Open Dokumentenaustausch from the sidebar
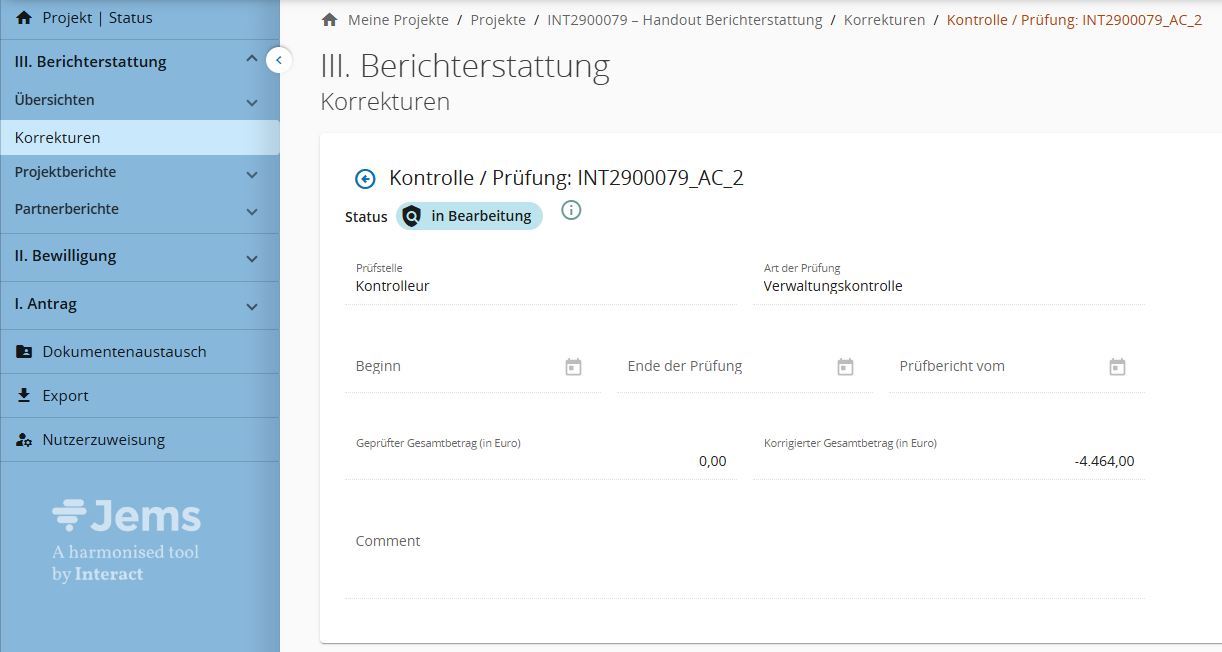 coord(124,352)
